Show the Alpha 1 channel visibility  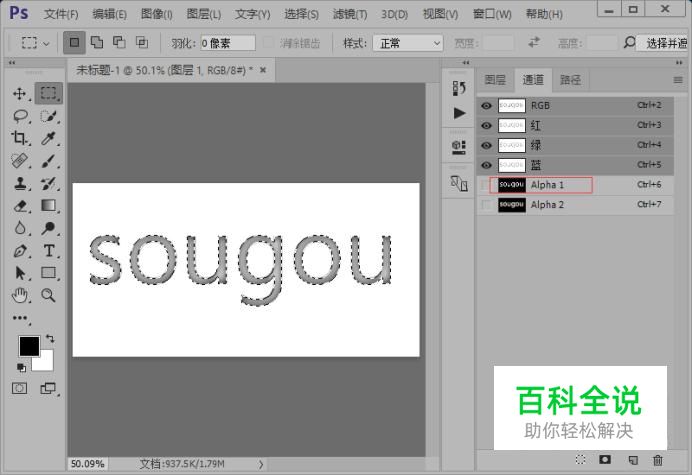point(486,185)
